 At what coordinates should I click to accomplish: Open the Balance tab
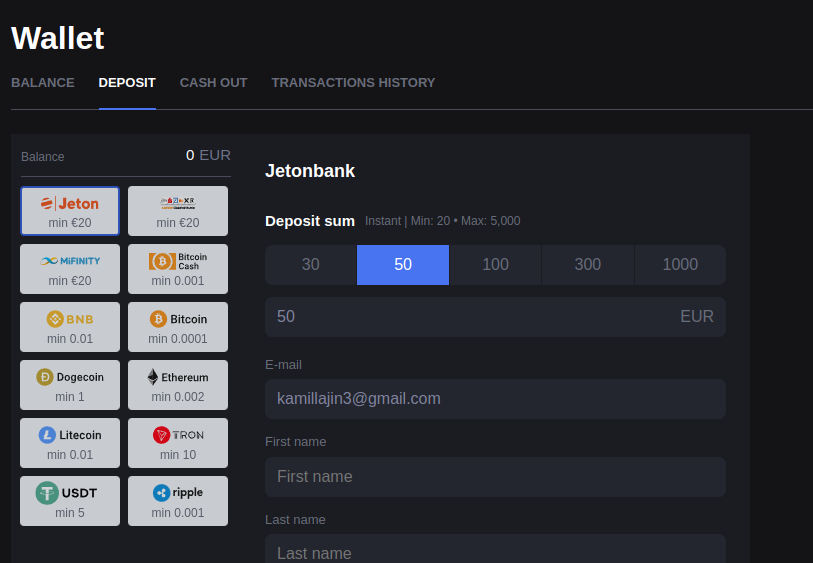click(x=43, y=83)
